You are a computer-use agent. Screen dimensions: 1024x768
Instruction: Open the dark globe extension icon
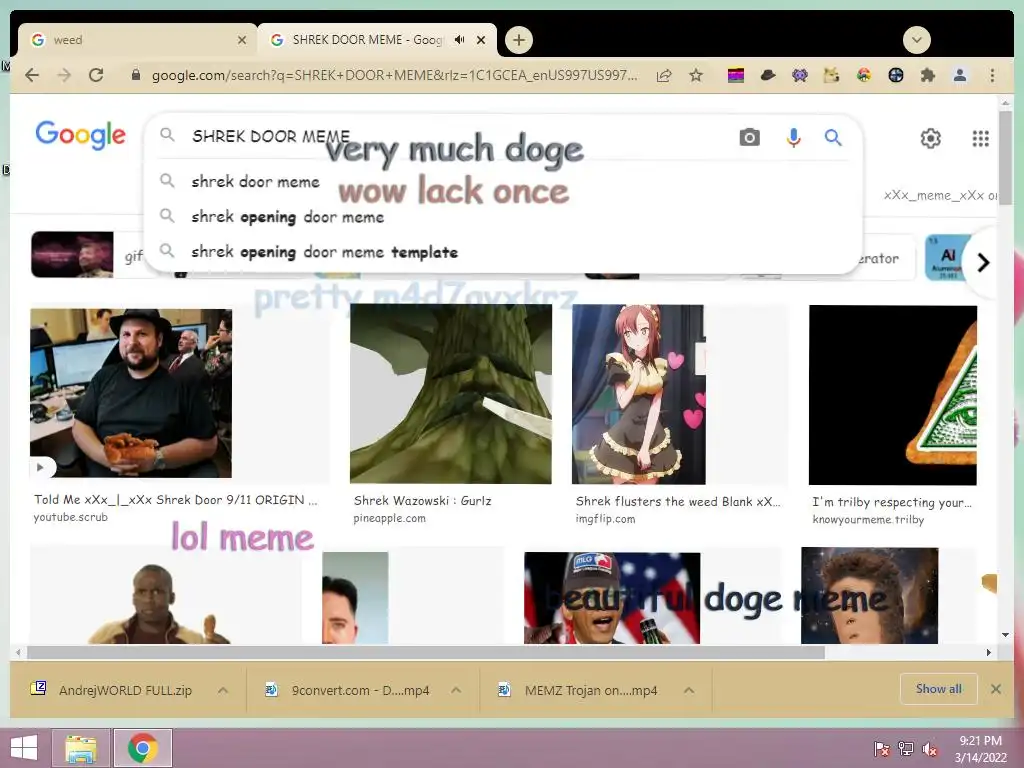[x=896, y=75]
